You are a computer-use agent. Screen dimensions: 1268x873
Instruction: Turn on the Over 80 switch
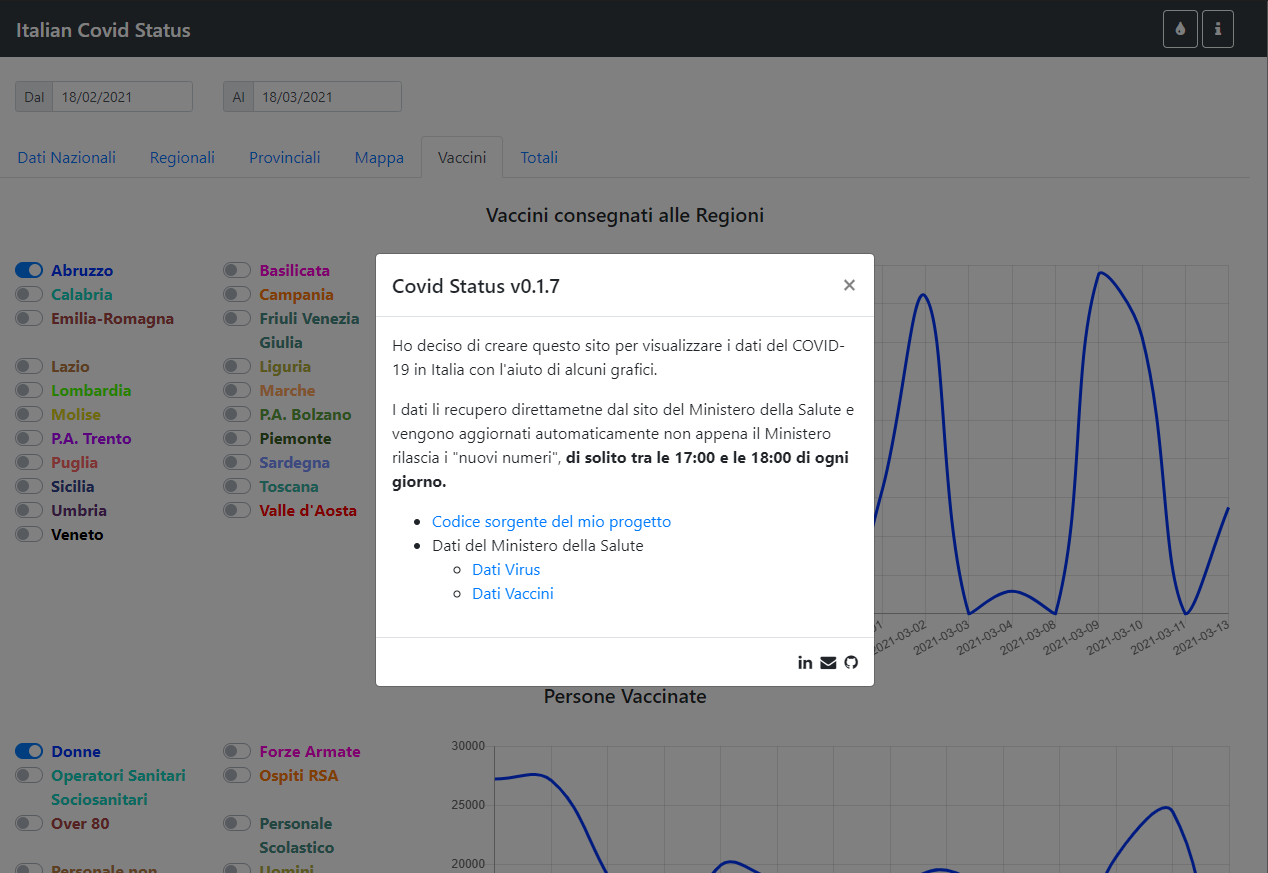(x=29, y=823)
